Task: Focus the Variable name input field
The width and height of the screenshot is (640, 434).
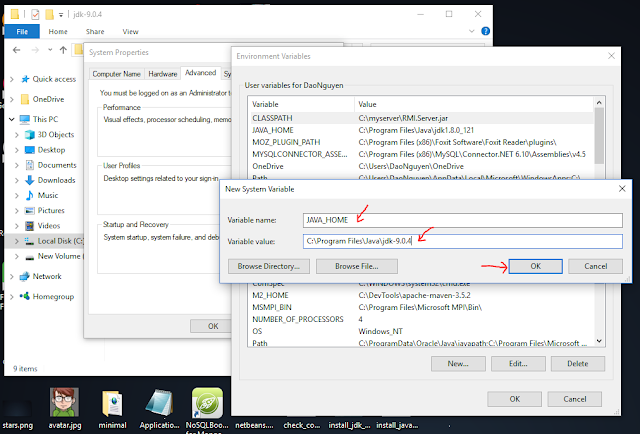Action: (462, 220)
